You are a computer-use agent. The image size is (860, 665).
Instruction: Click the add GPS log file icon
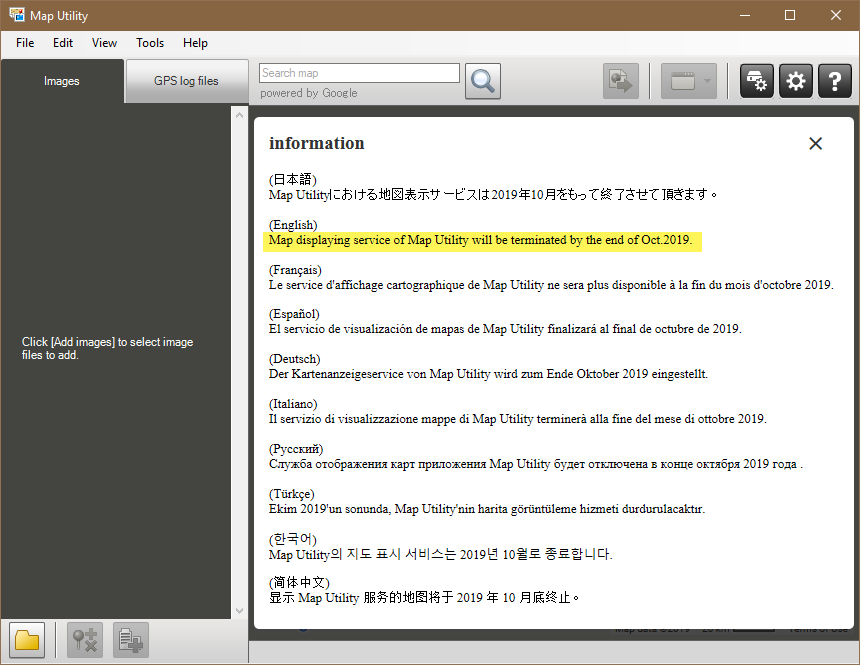131,640
